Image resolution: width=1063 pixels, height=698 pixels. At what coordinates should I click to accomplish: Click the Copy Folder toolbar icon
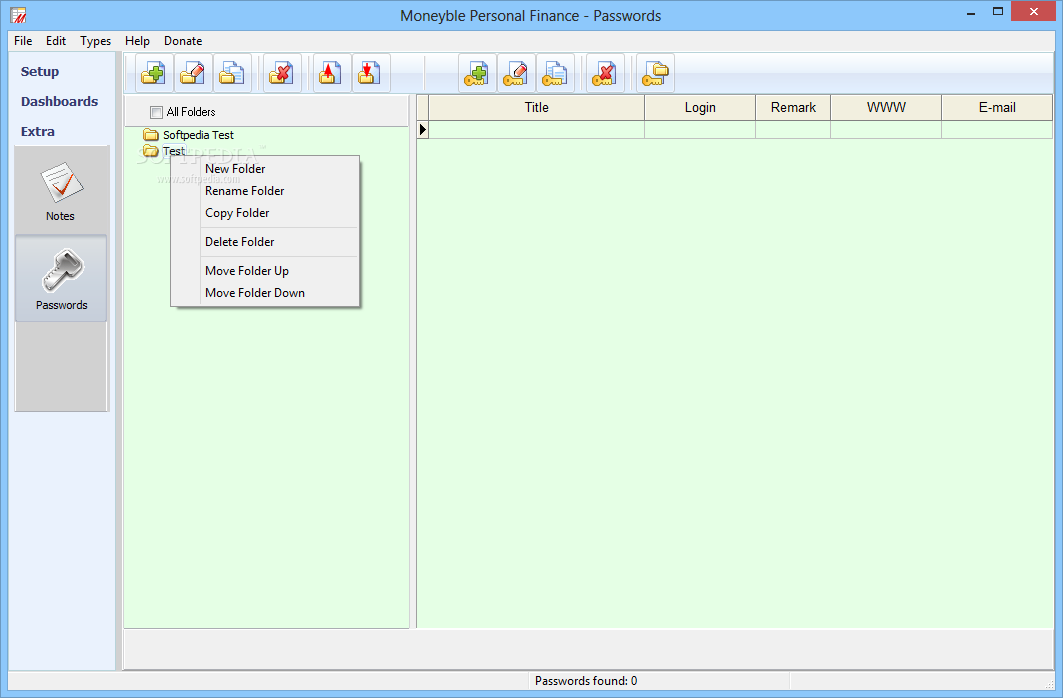coord(232,73)
